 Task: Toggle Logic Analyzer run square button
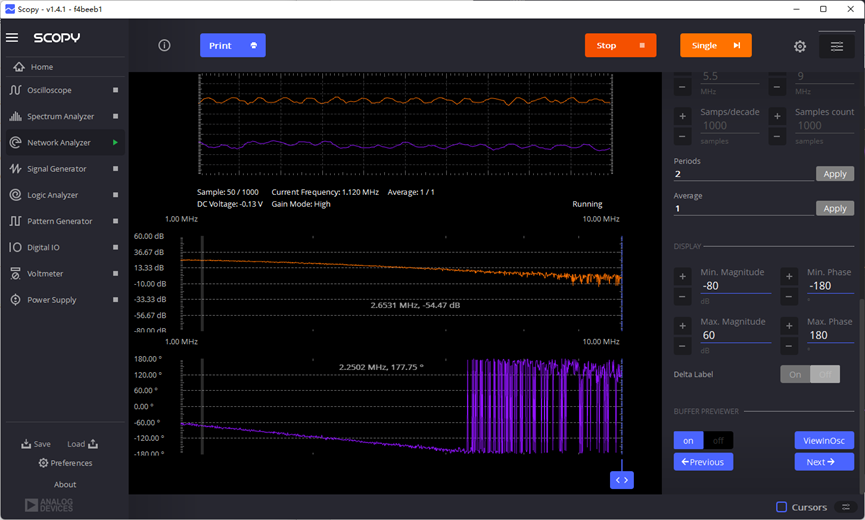click(115, 195)
